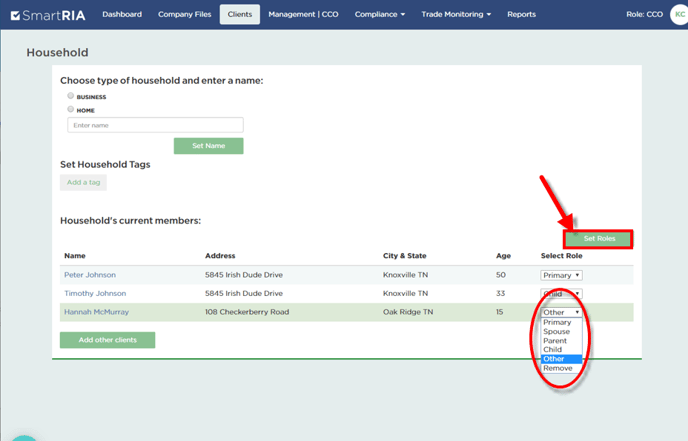Choose Primary in the role list
Viewport: 688px width, 441px height.
[561, 323]
